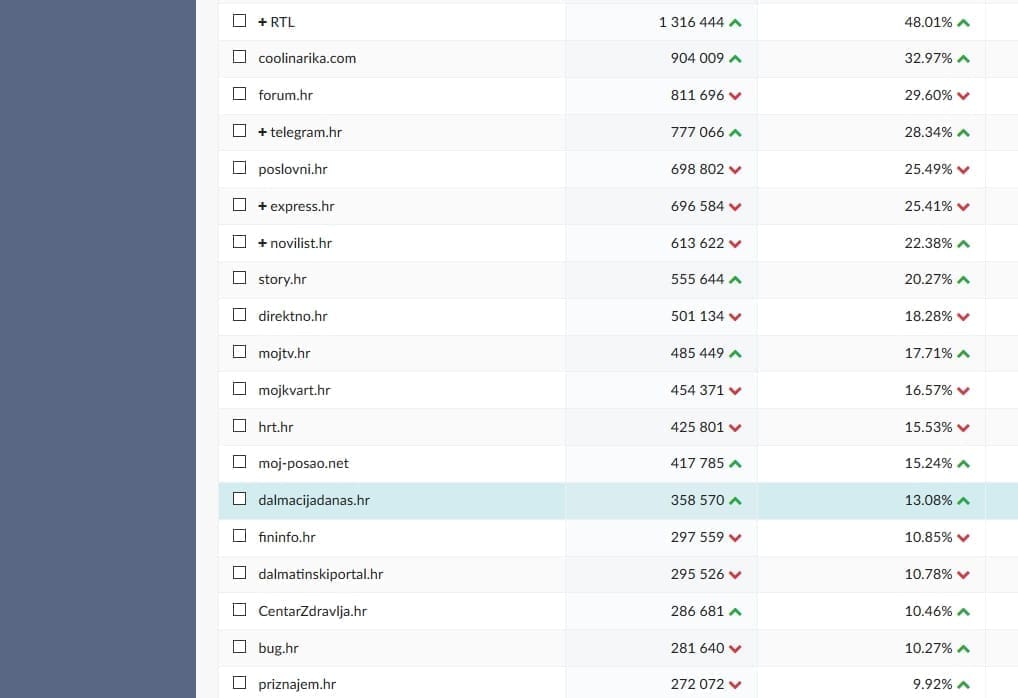The image size is (1018, 698).
Task: Click the green up arrow beside 358 570
Action: pyautogui.click(x=736, y=500)
